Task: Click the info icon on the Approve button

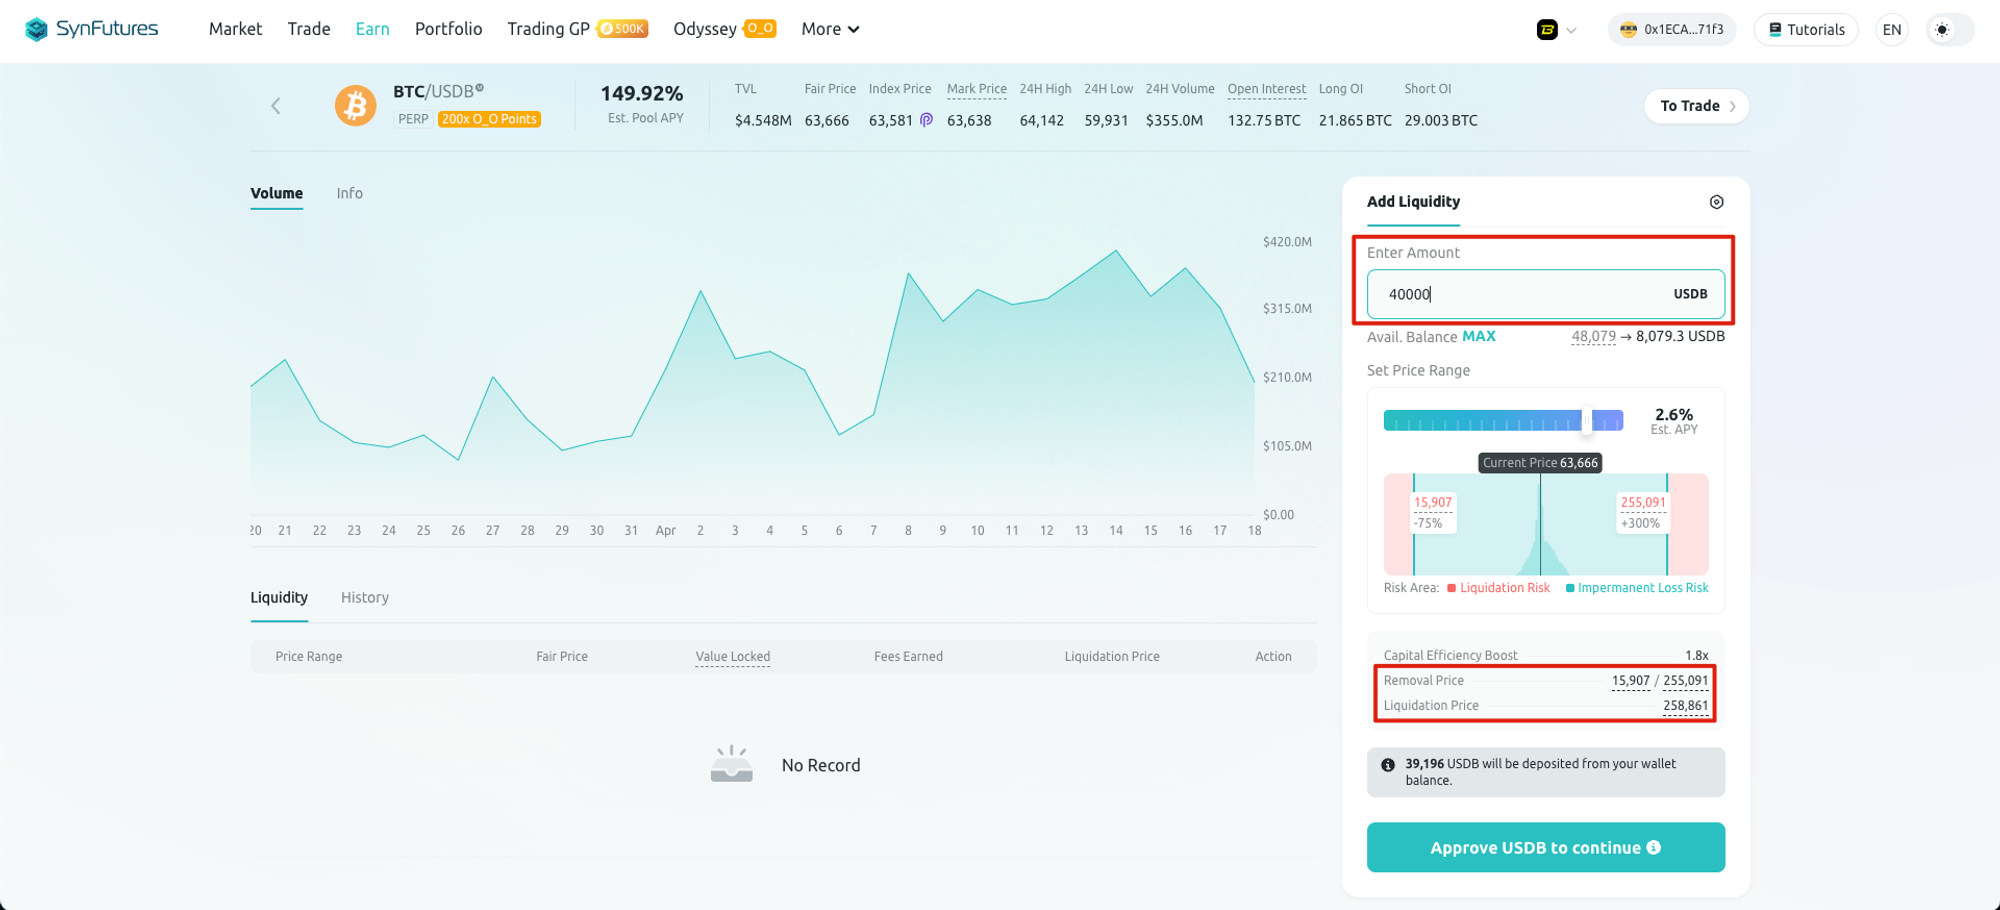Action: click(1654, 847)
